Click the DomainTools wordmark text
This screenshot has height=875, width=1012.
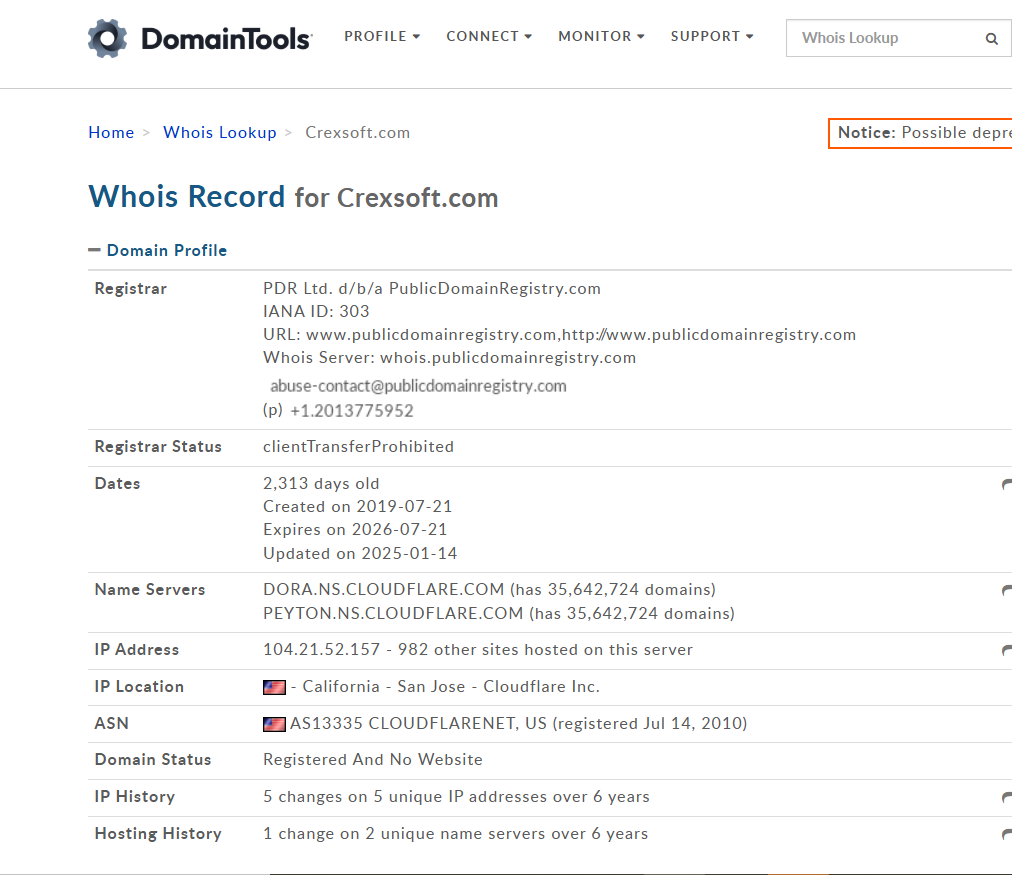226,39
